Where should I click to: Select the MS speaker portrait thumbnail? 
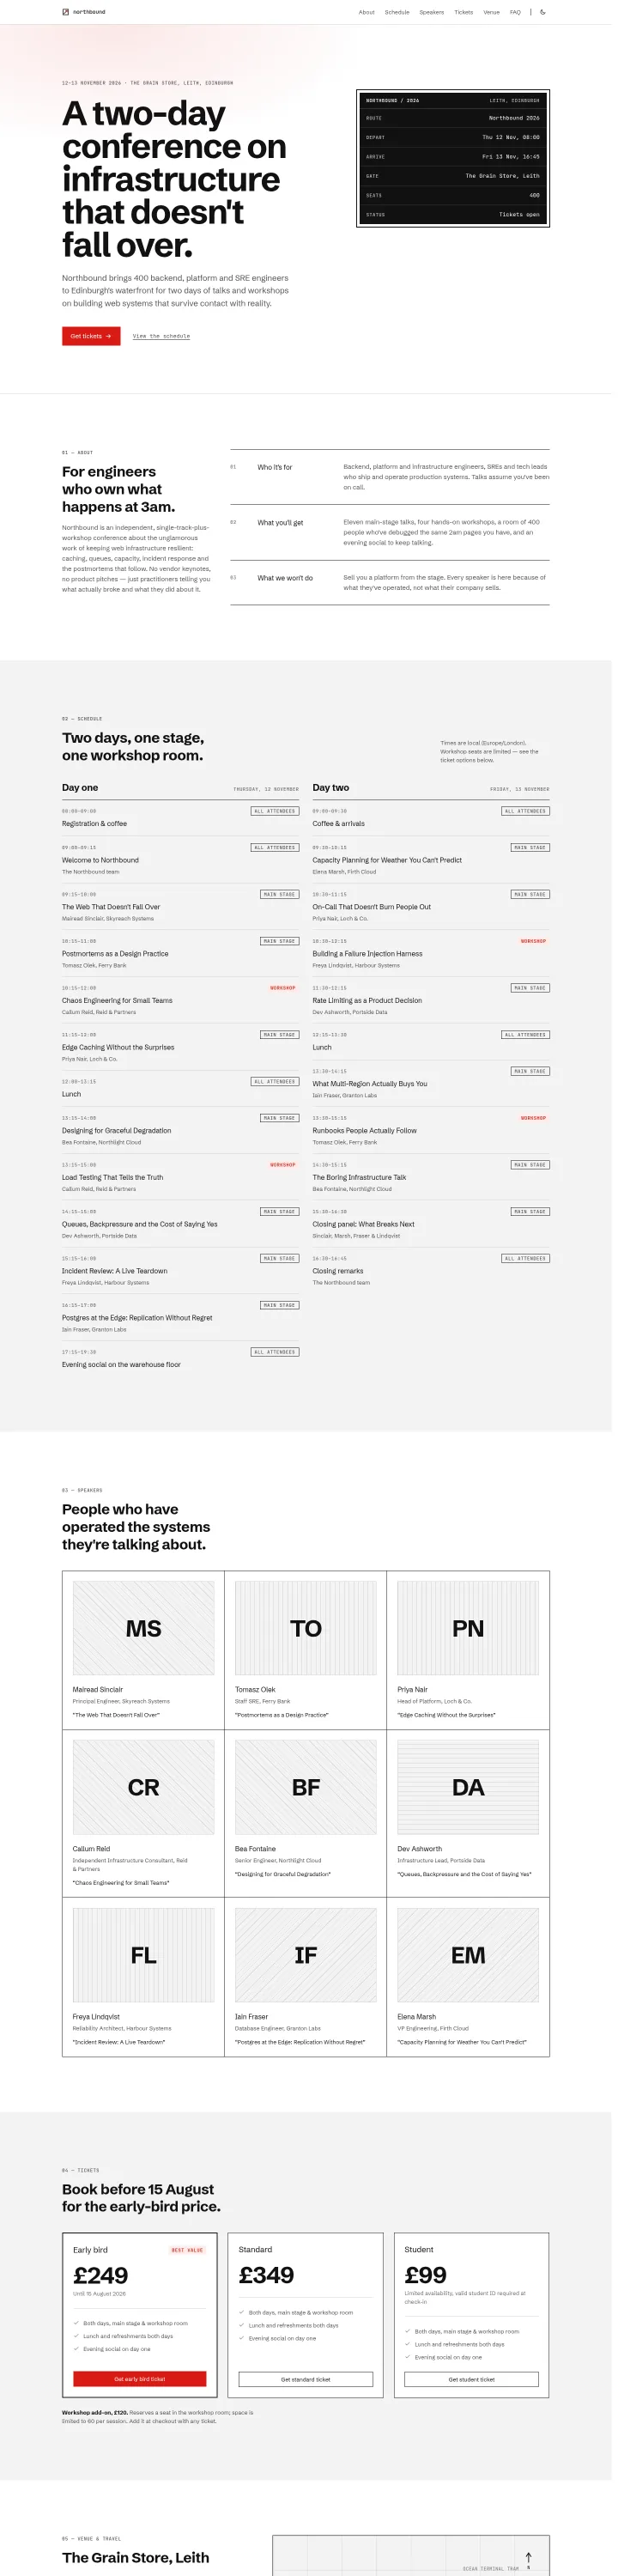[x=143, y=1628]
